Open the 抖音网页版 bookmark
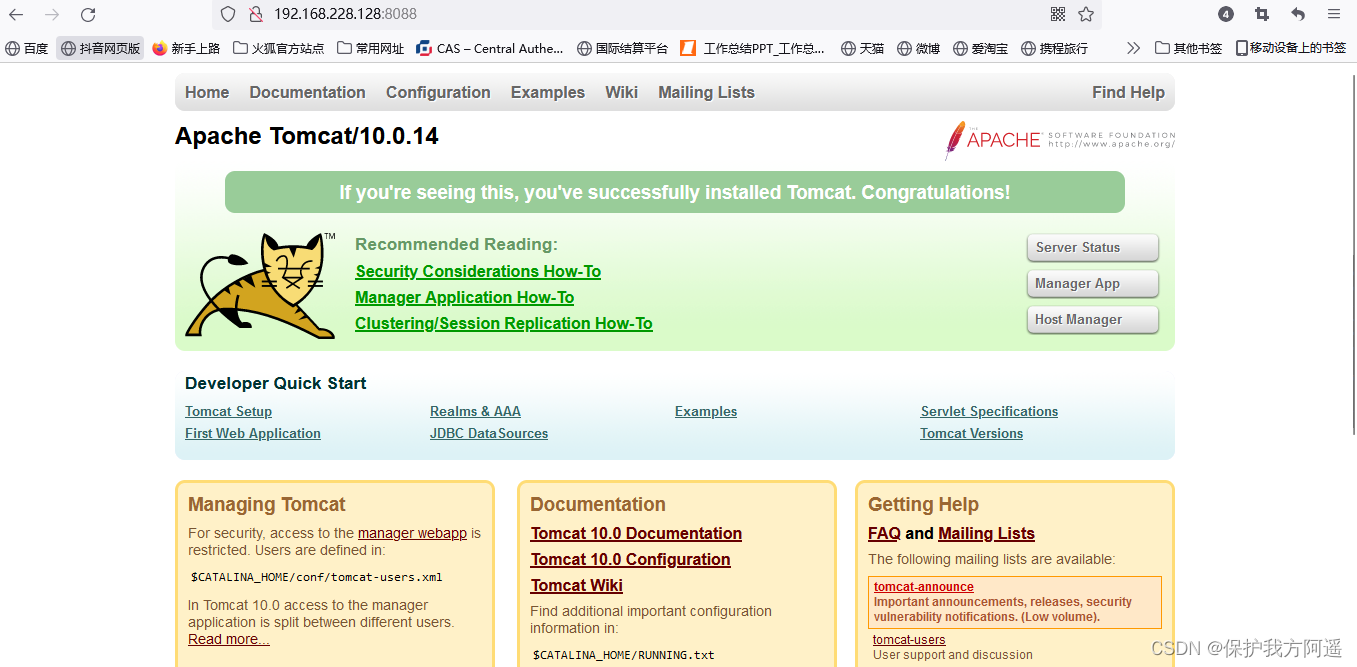The image size is (1357, 667). point(100,48)
